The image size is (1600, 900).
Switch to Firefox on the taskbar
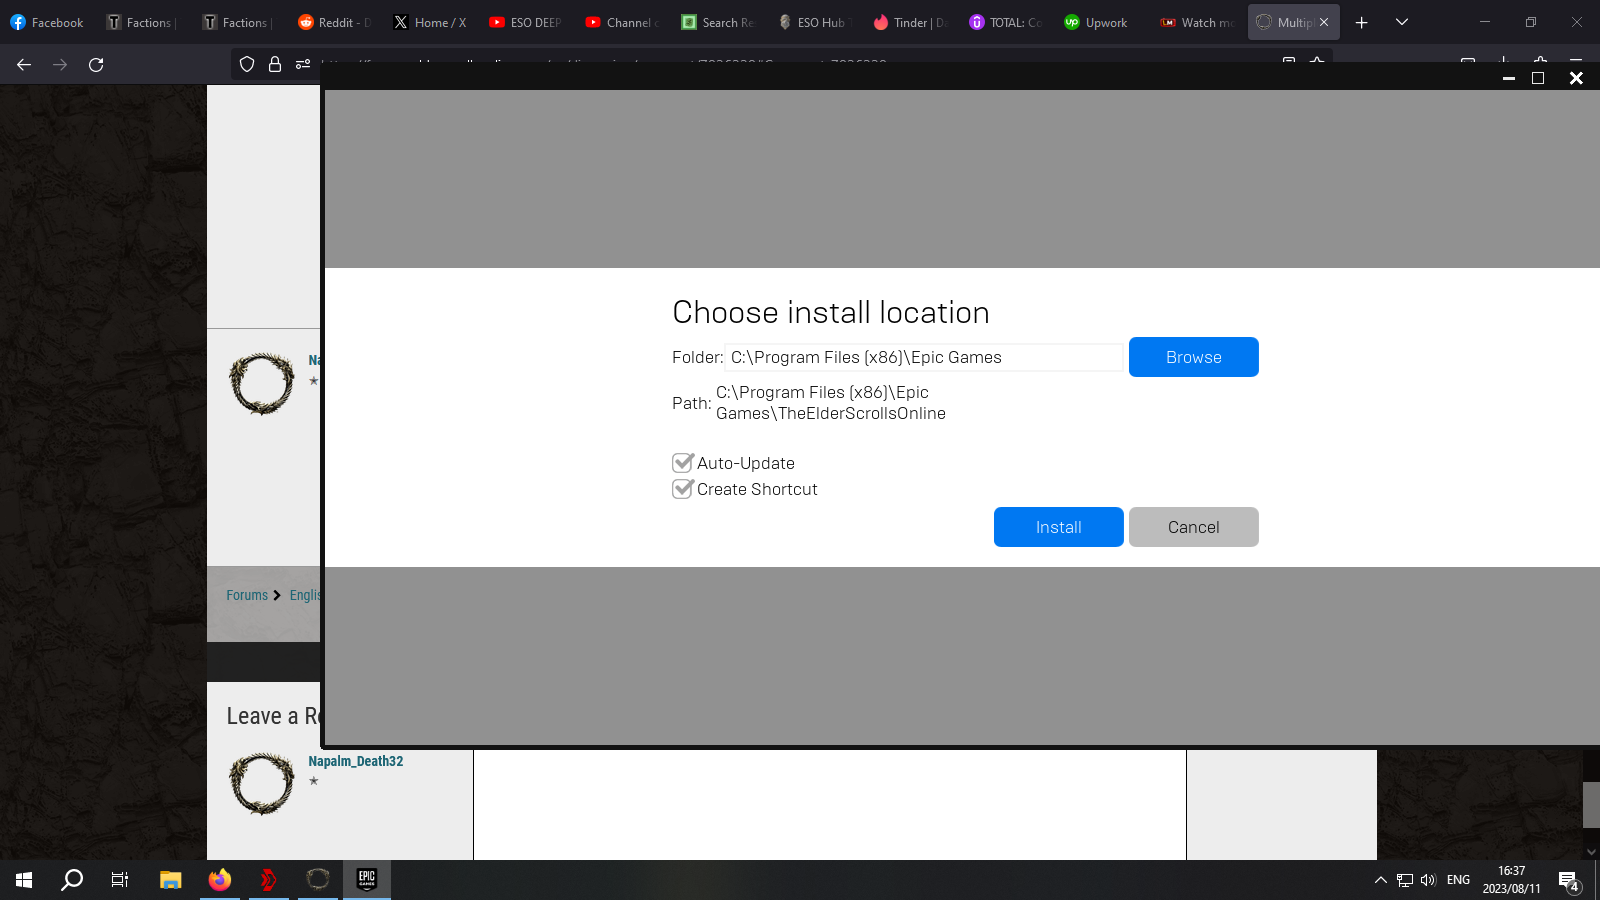tap(220, 880)
